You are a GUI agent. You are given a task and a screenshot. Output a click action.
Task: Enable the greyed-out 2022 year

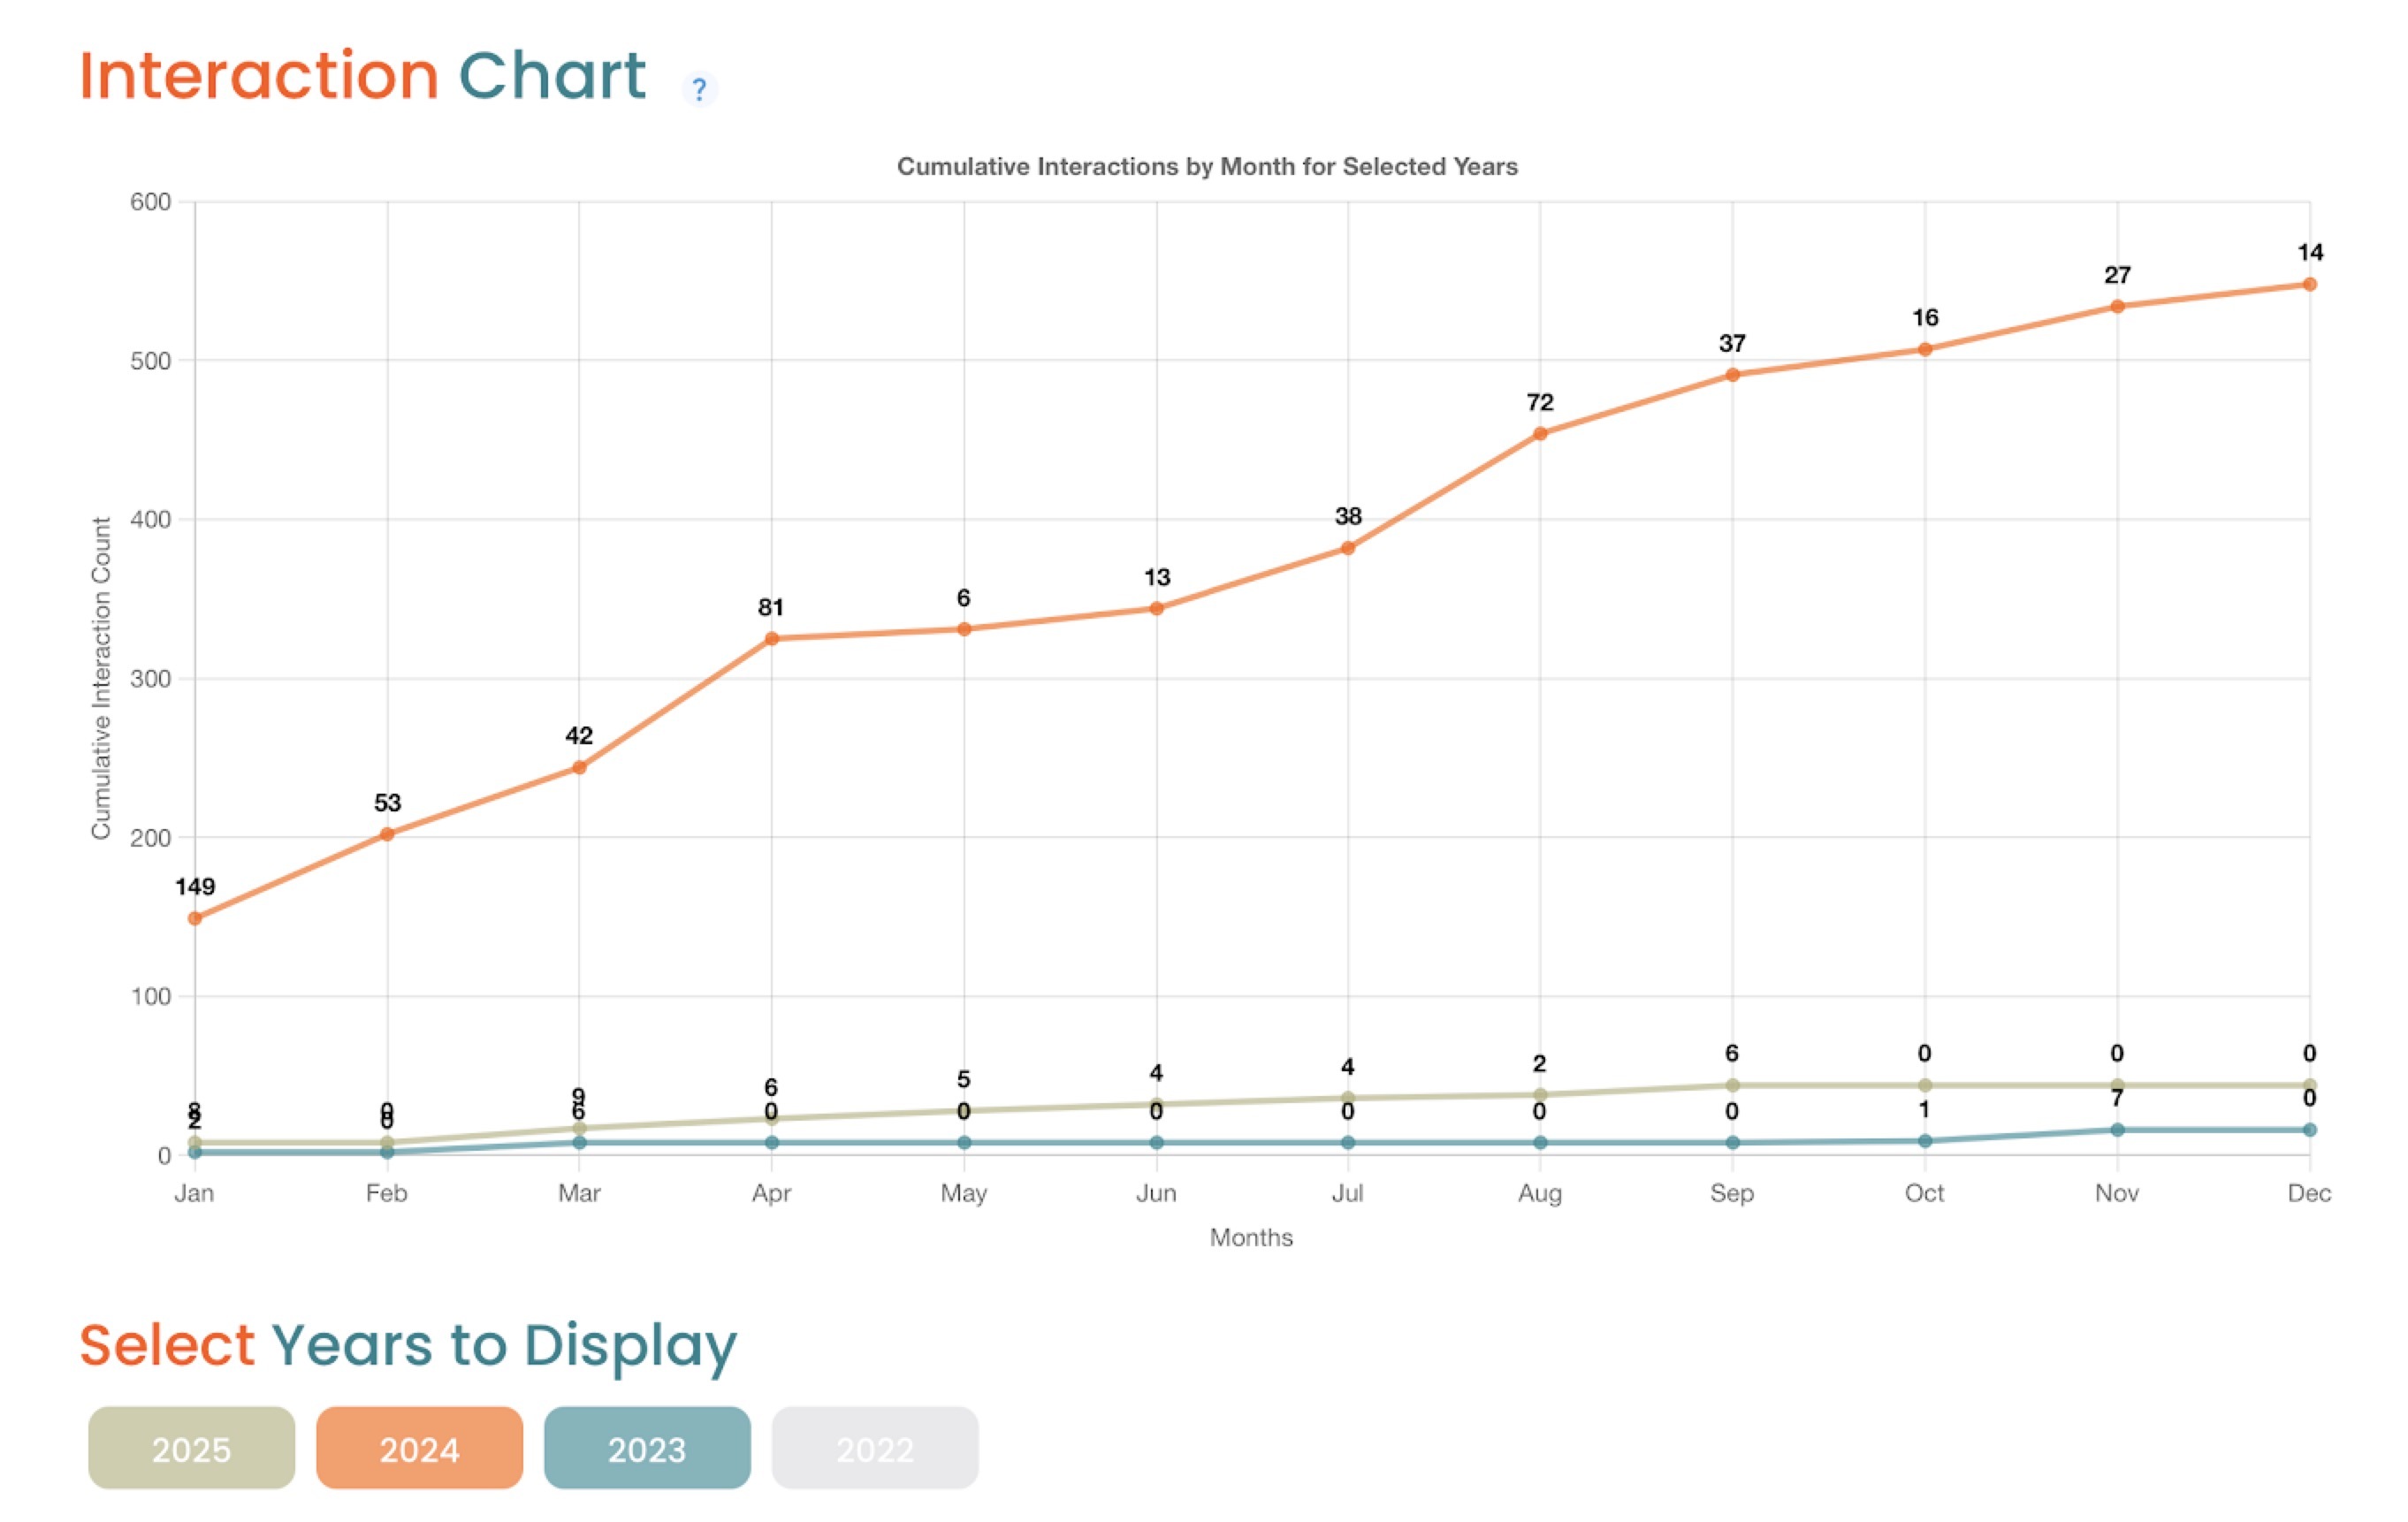[875, 1448]
